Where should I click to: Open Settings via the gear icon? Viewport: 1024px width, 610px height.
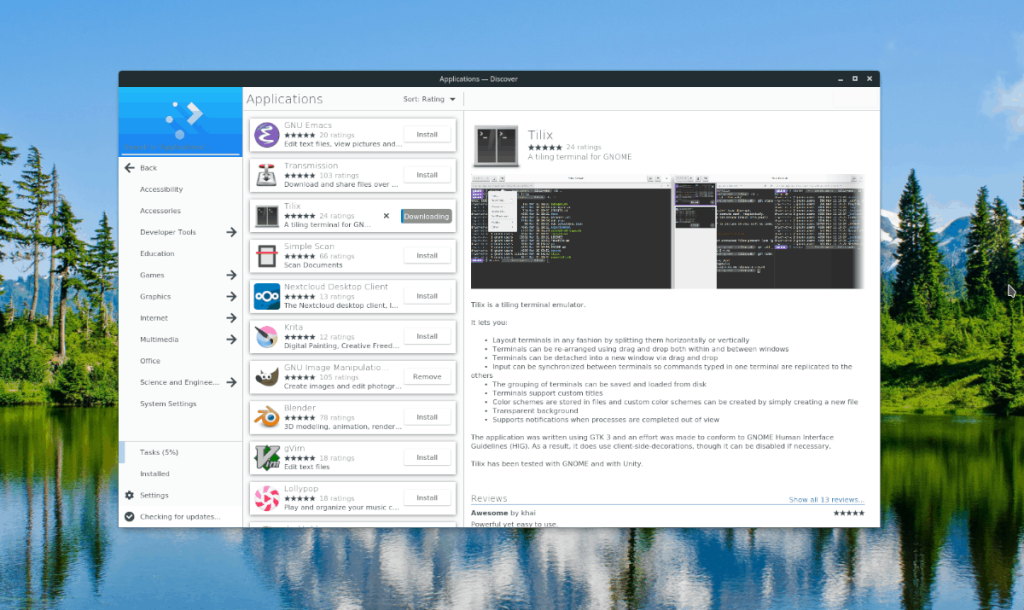(157, 494)
